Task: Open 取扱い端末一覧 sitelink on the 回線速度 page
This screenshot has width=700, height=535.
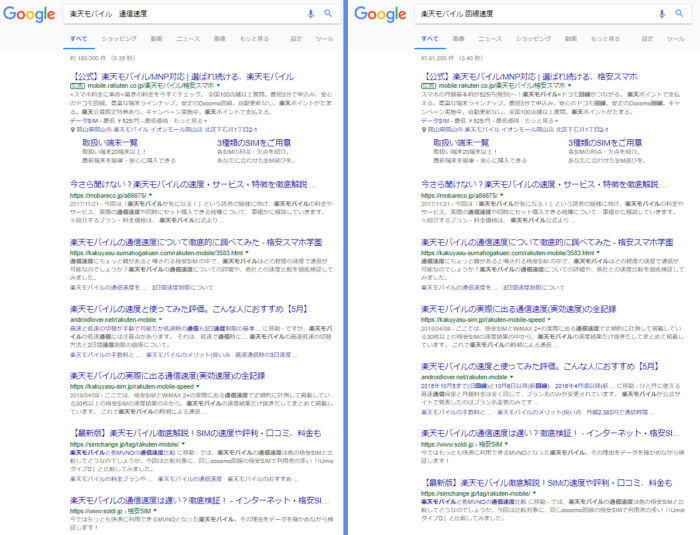Action: click(x=461, y=142)
